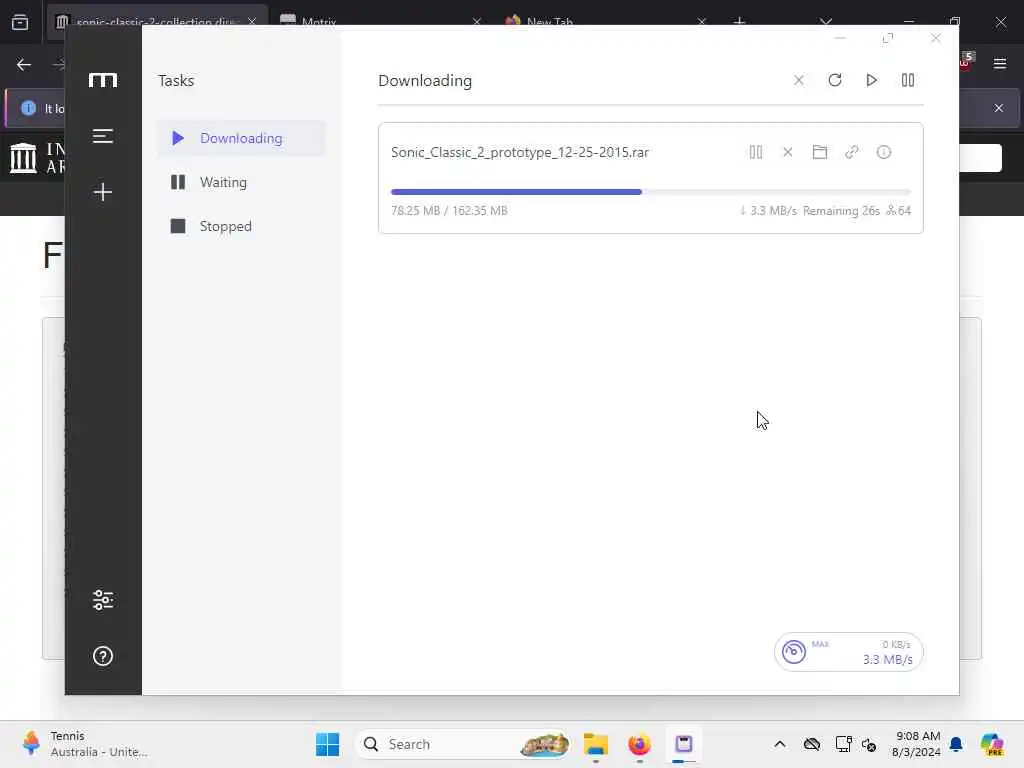Open the Firefox hamburger menu
Screen dimensions: 1024x768
(1000, 64)
